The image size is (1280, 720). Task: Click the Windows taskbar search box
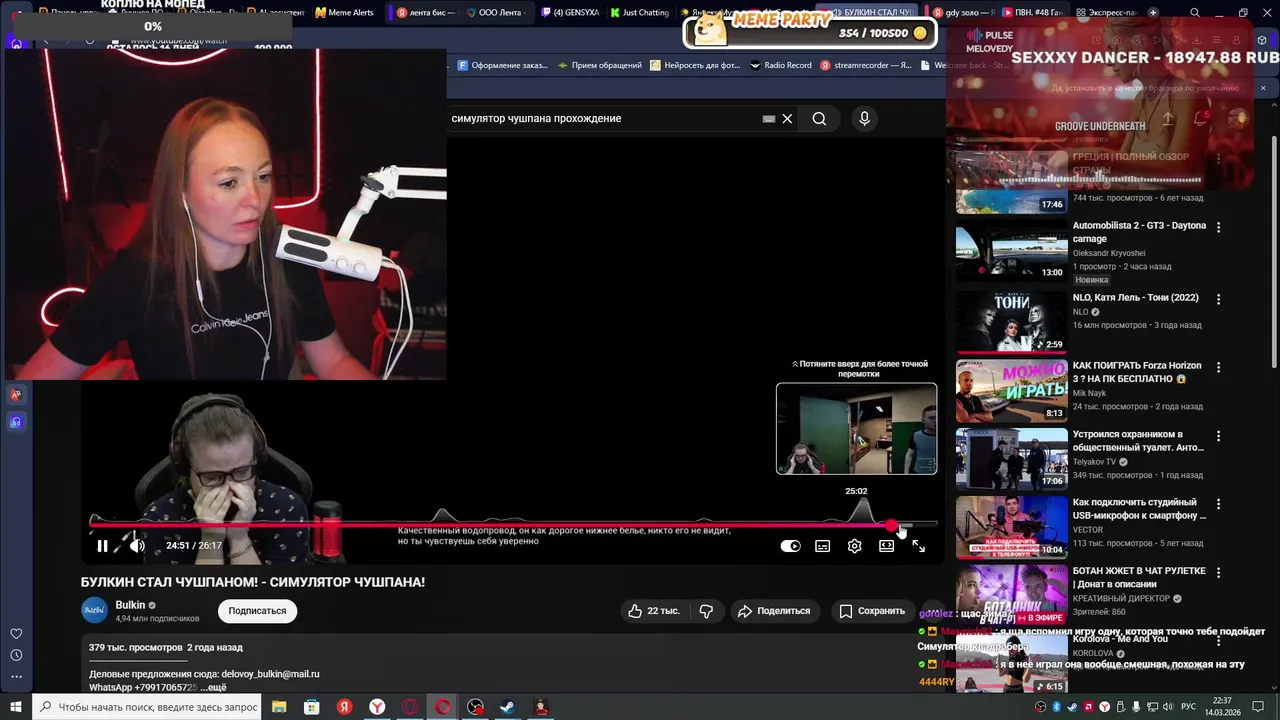click(x=148, y=707)
